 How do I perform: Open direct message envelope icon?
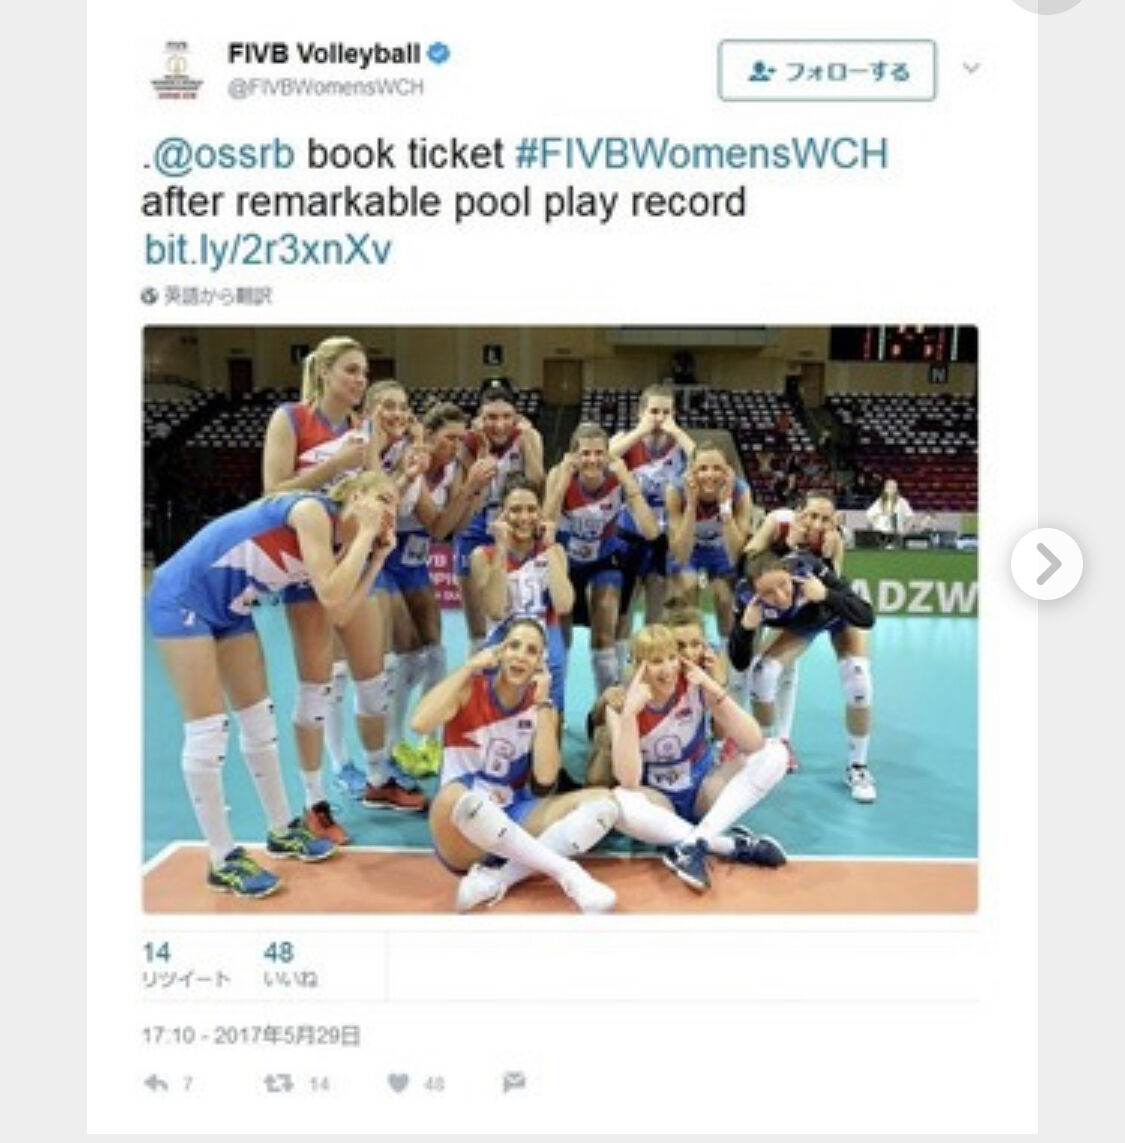pyautogui.click(x=514, y=1083)
